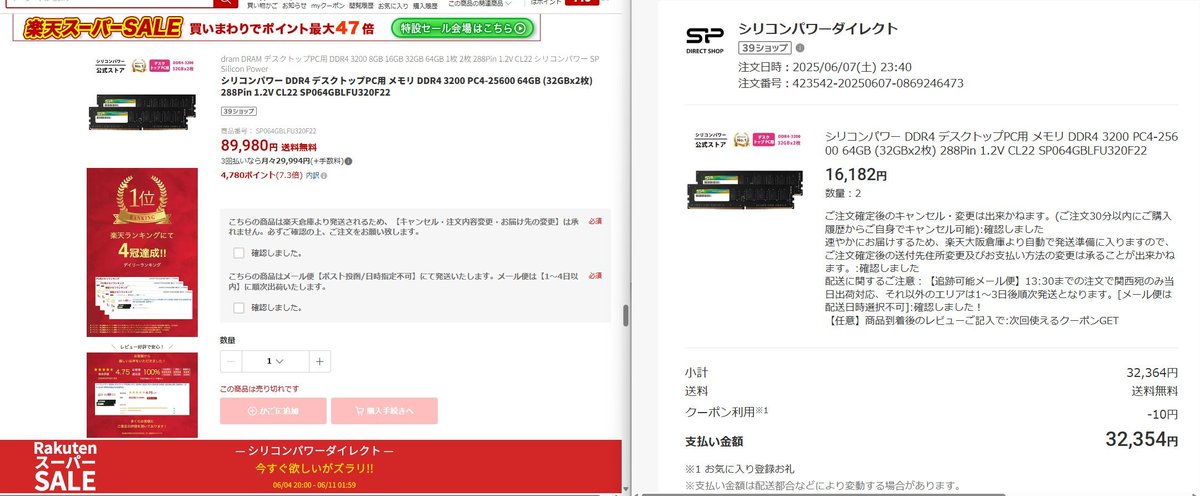Expand この商品の関連商品 dropdown
Screen dimensions: 1200x496
481,5
